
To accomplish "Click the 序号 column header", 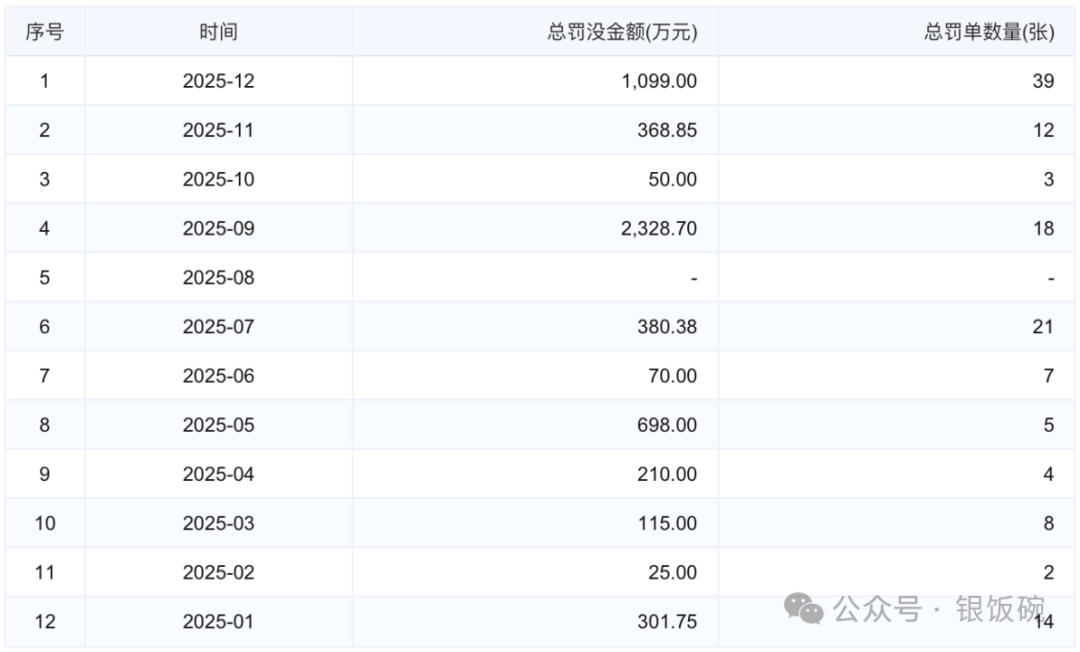I will (x=44, y=32).
